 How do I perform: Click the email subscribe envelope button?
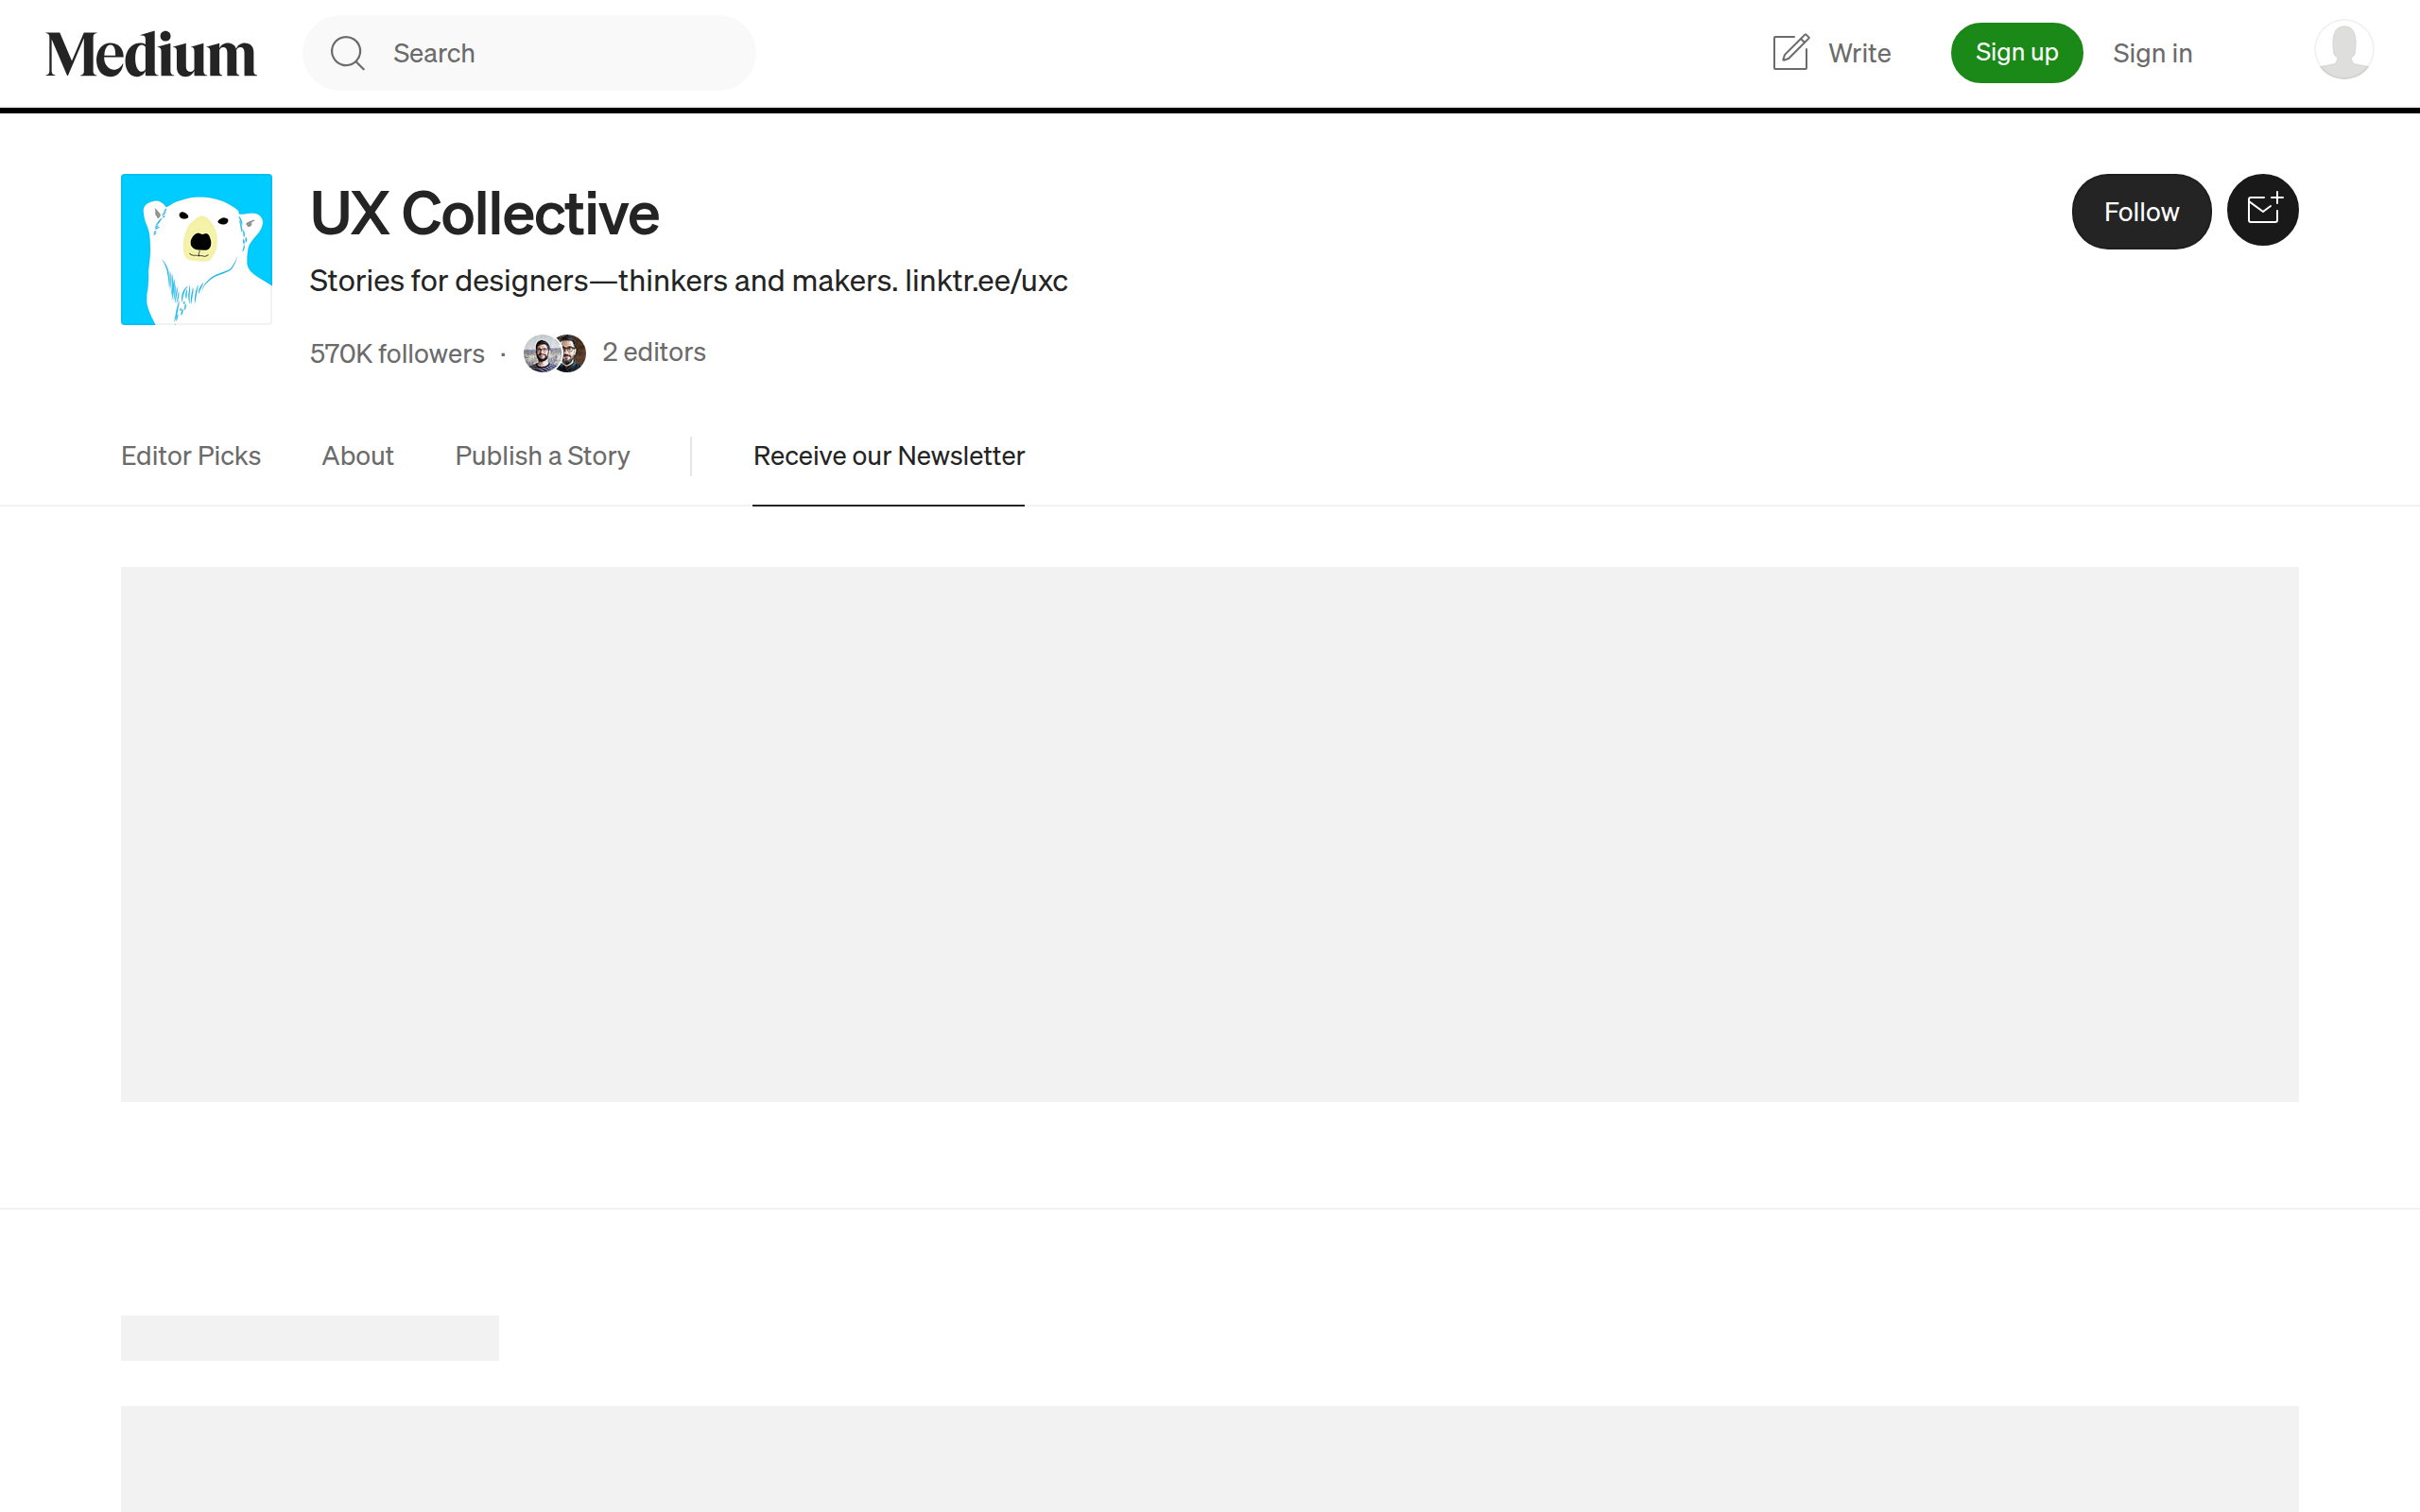[x=2262, y=210]
